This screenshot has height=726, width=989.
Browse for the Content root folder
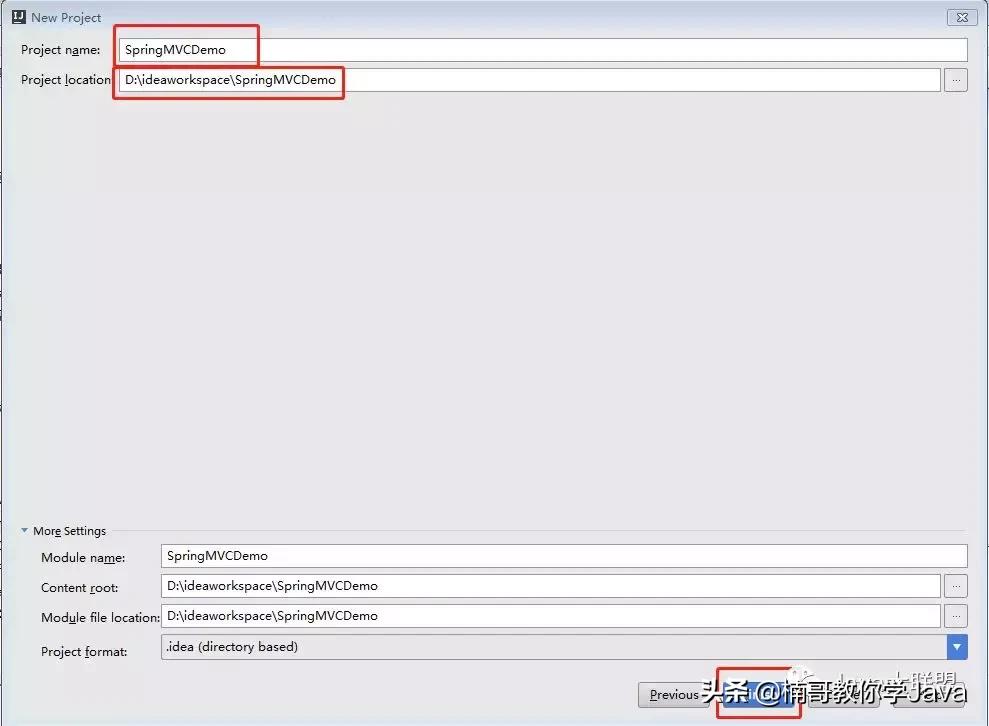956,587
